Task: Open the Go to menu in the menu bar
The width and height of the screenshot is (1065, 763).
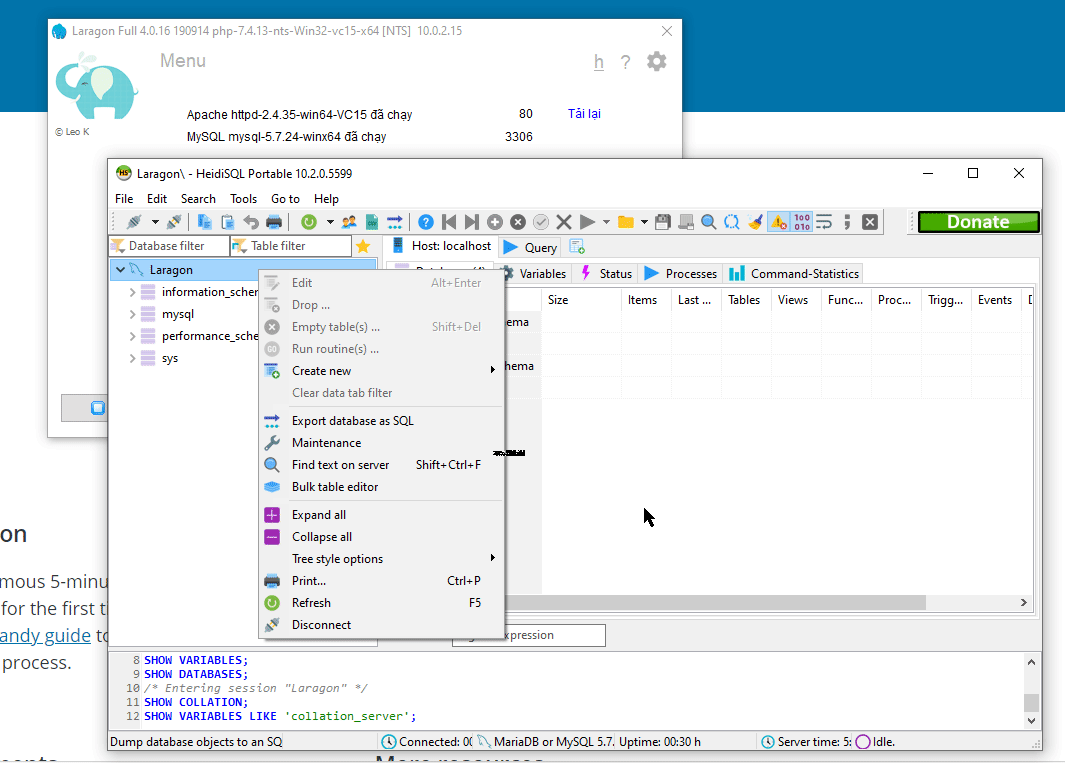Action: click(x=285, y=199)
